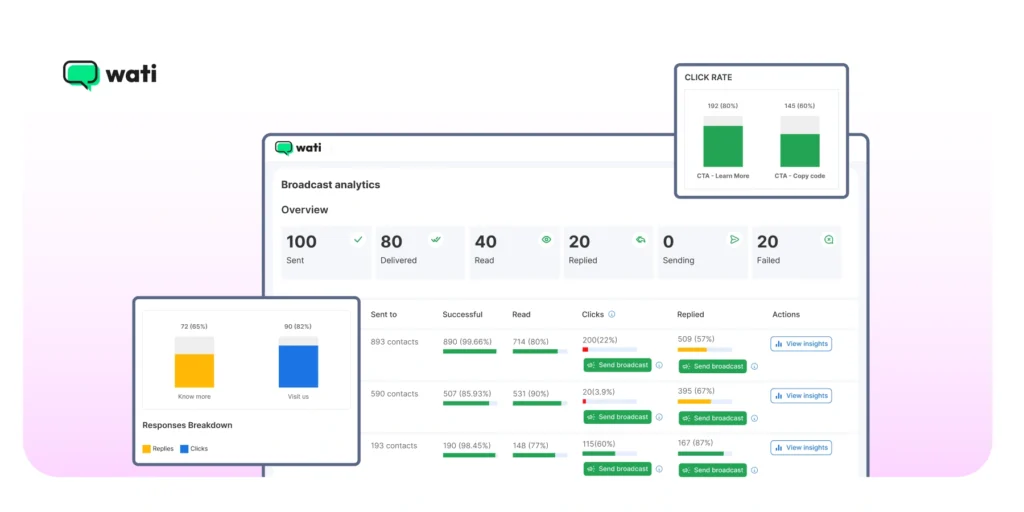The height and width of the screenshot is (512, 1024).
Task: Select the 80 Delivered overview card
Action: click(x=420, y=253)
